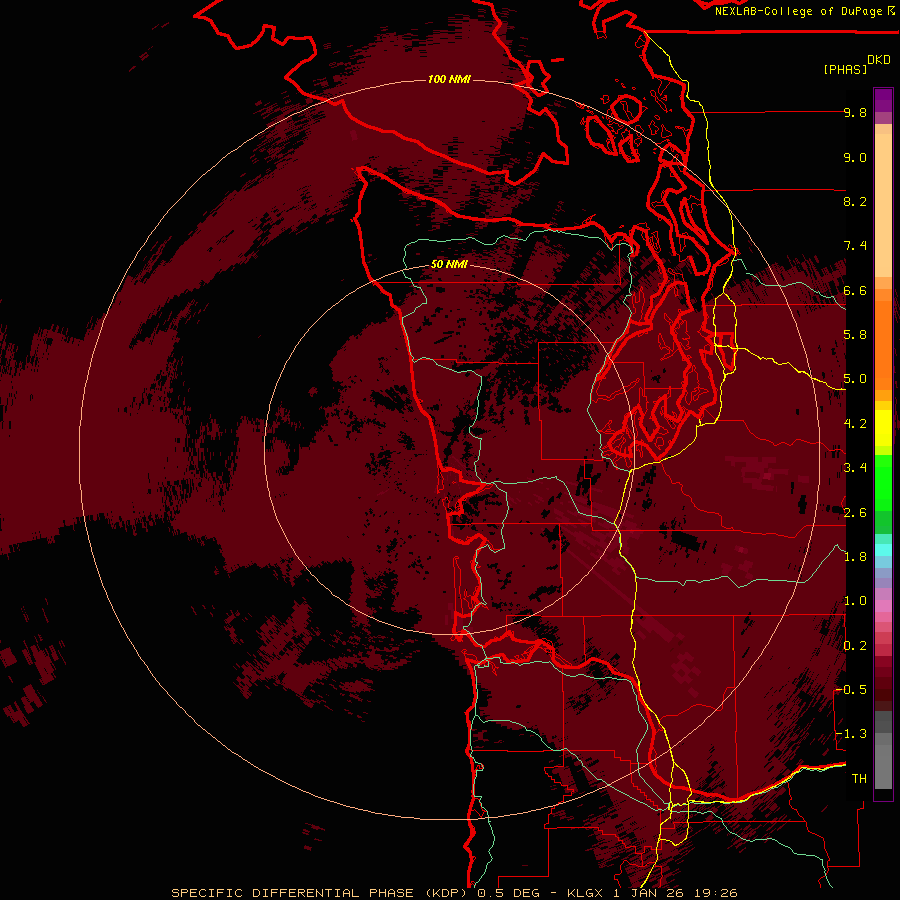
Task: Pick the 5.0 scale label
Action: point(855,379)
